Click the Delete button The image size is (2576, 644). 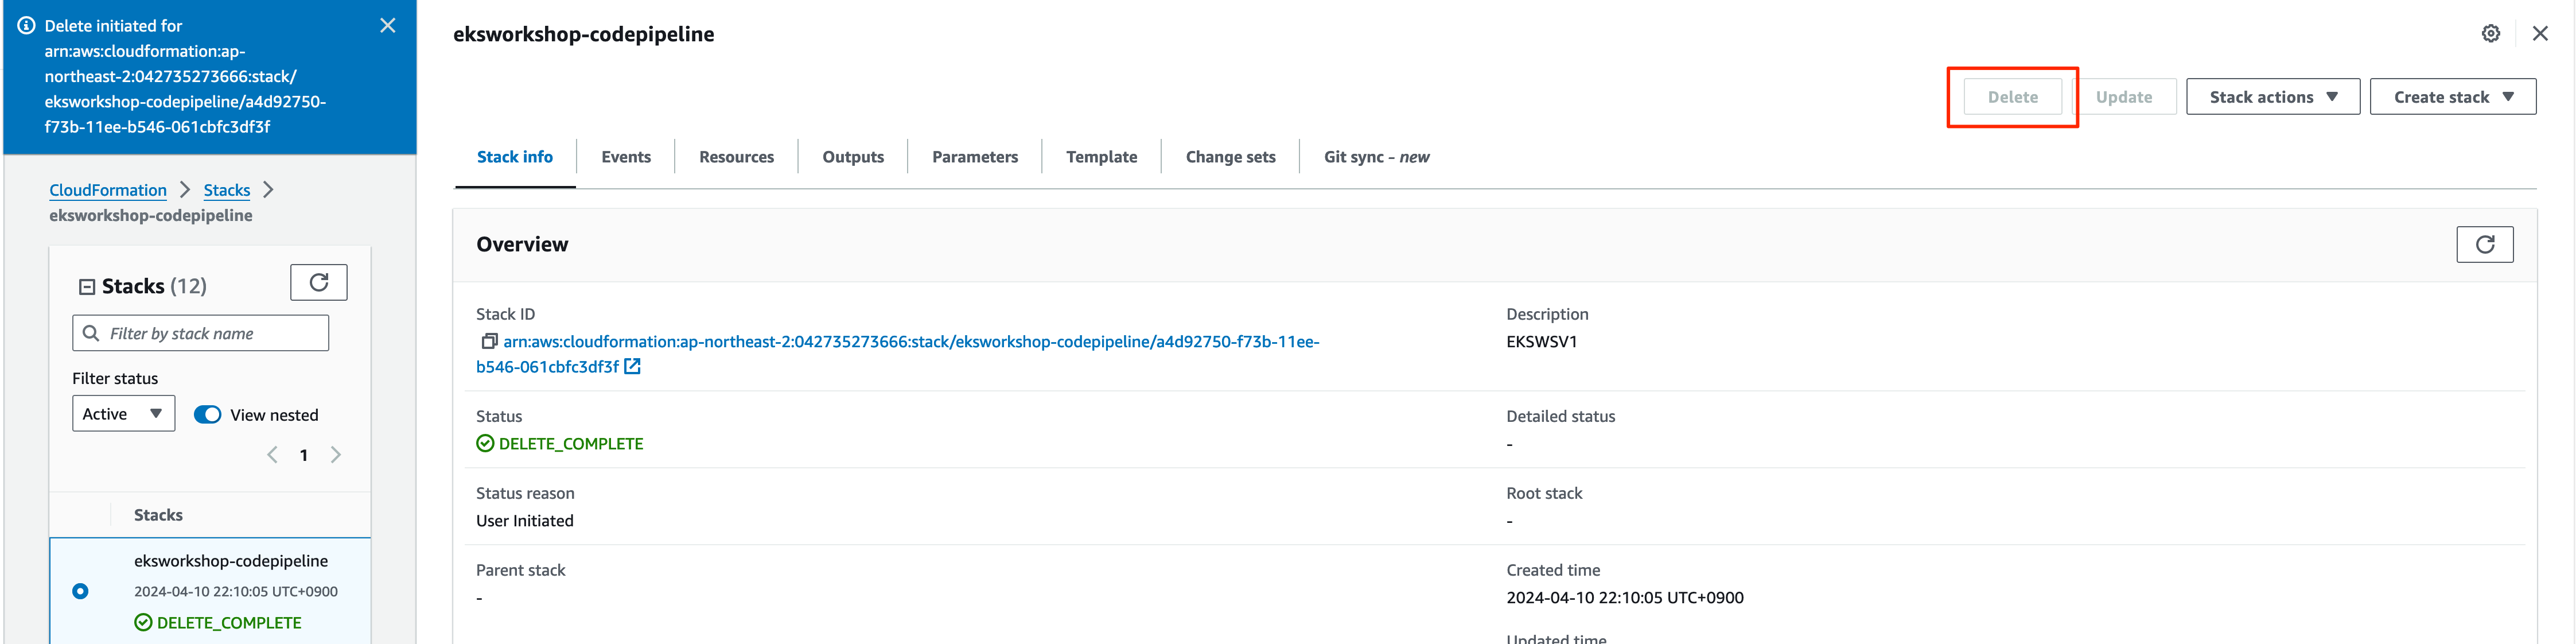(x=2012, y=97)
